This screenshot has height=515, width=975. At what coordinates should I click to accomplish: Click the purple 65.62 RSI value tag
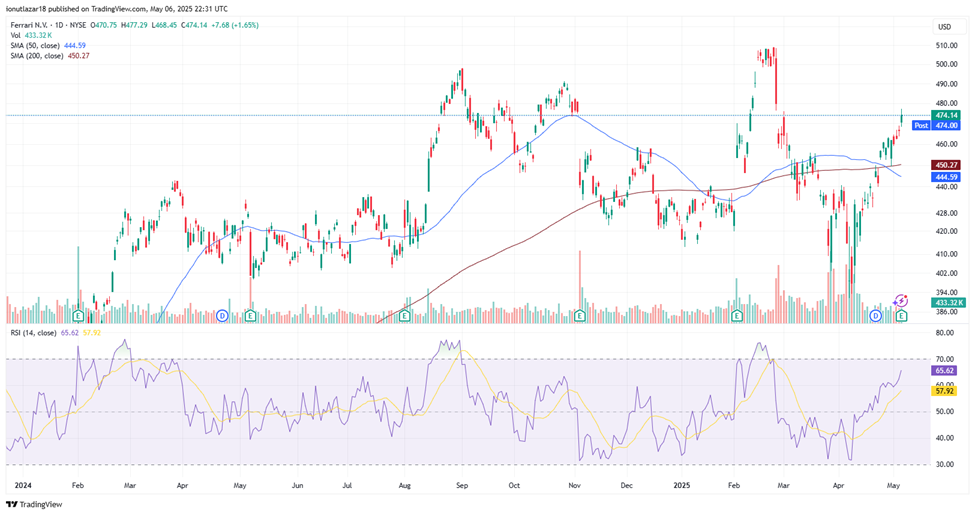coord(946,369)
